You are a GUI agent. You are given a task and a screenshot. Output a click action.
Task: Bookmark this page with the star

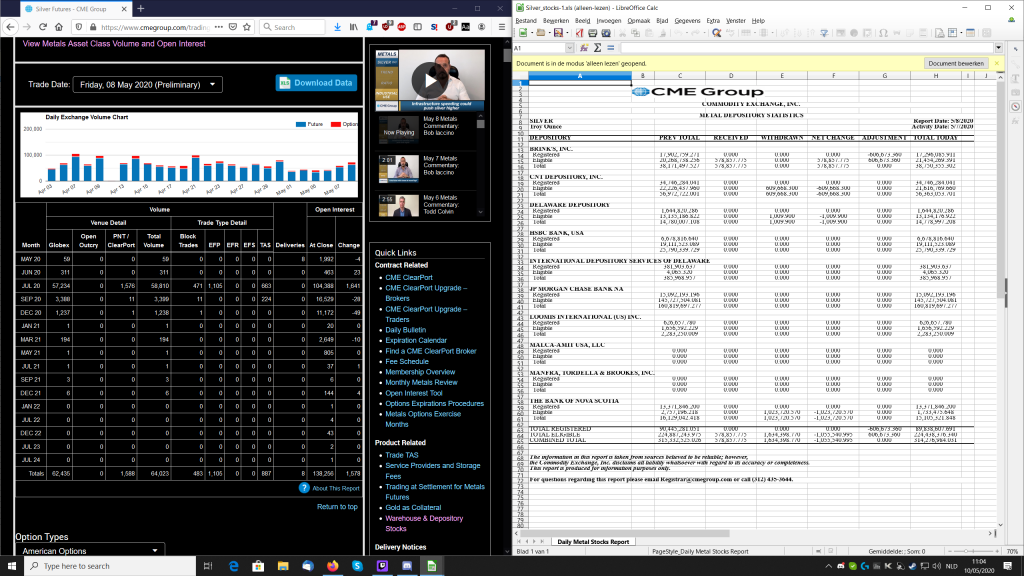coord(247,27)
